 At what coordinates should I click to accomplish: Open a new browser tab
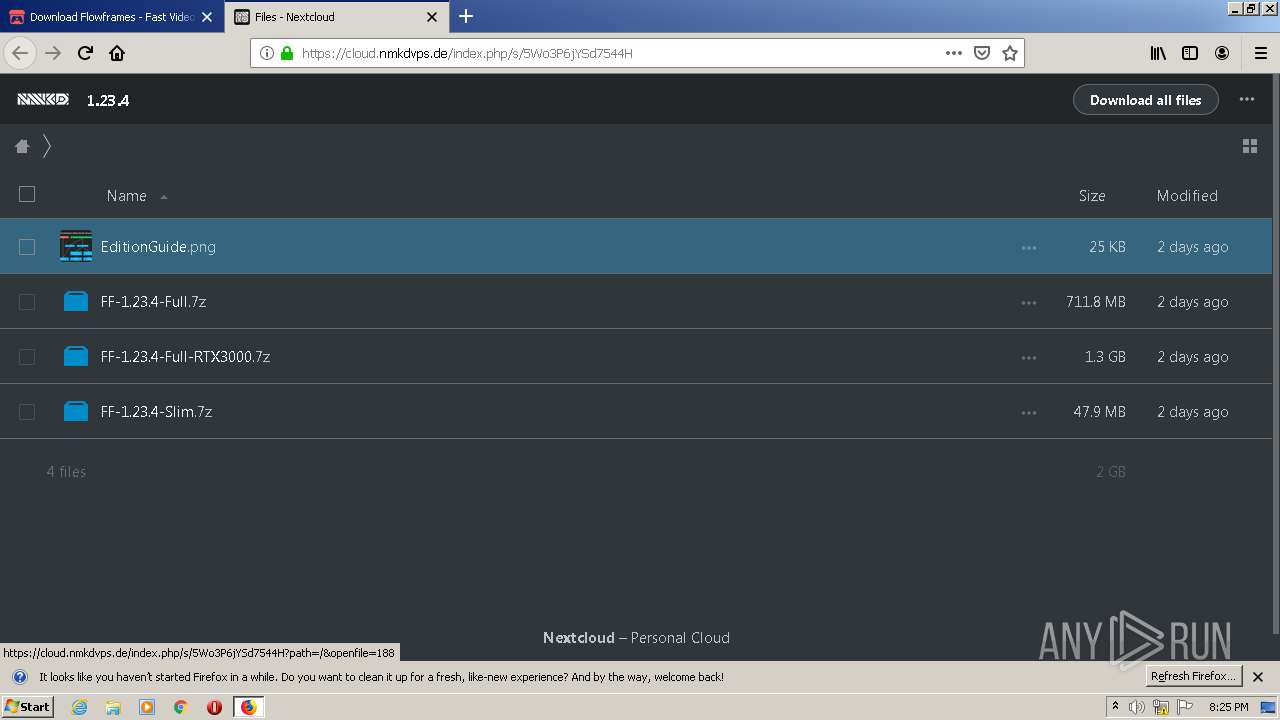466,16
